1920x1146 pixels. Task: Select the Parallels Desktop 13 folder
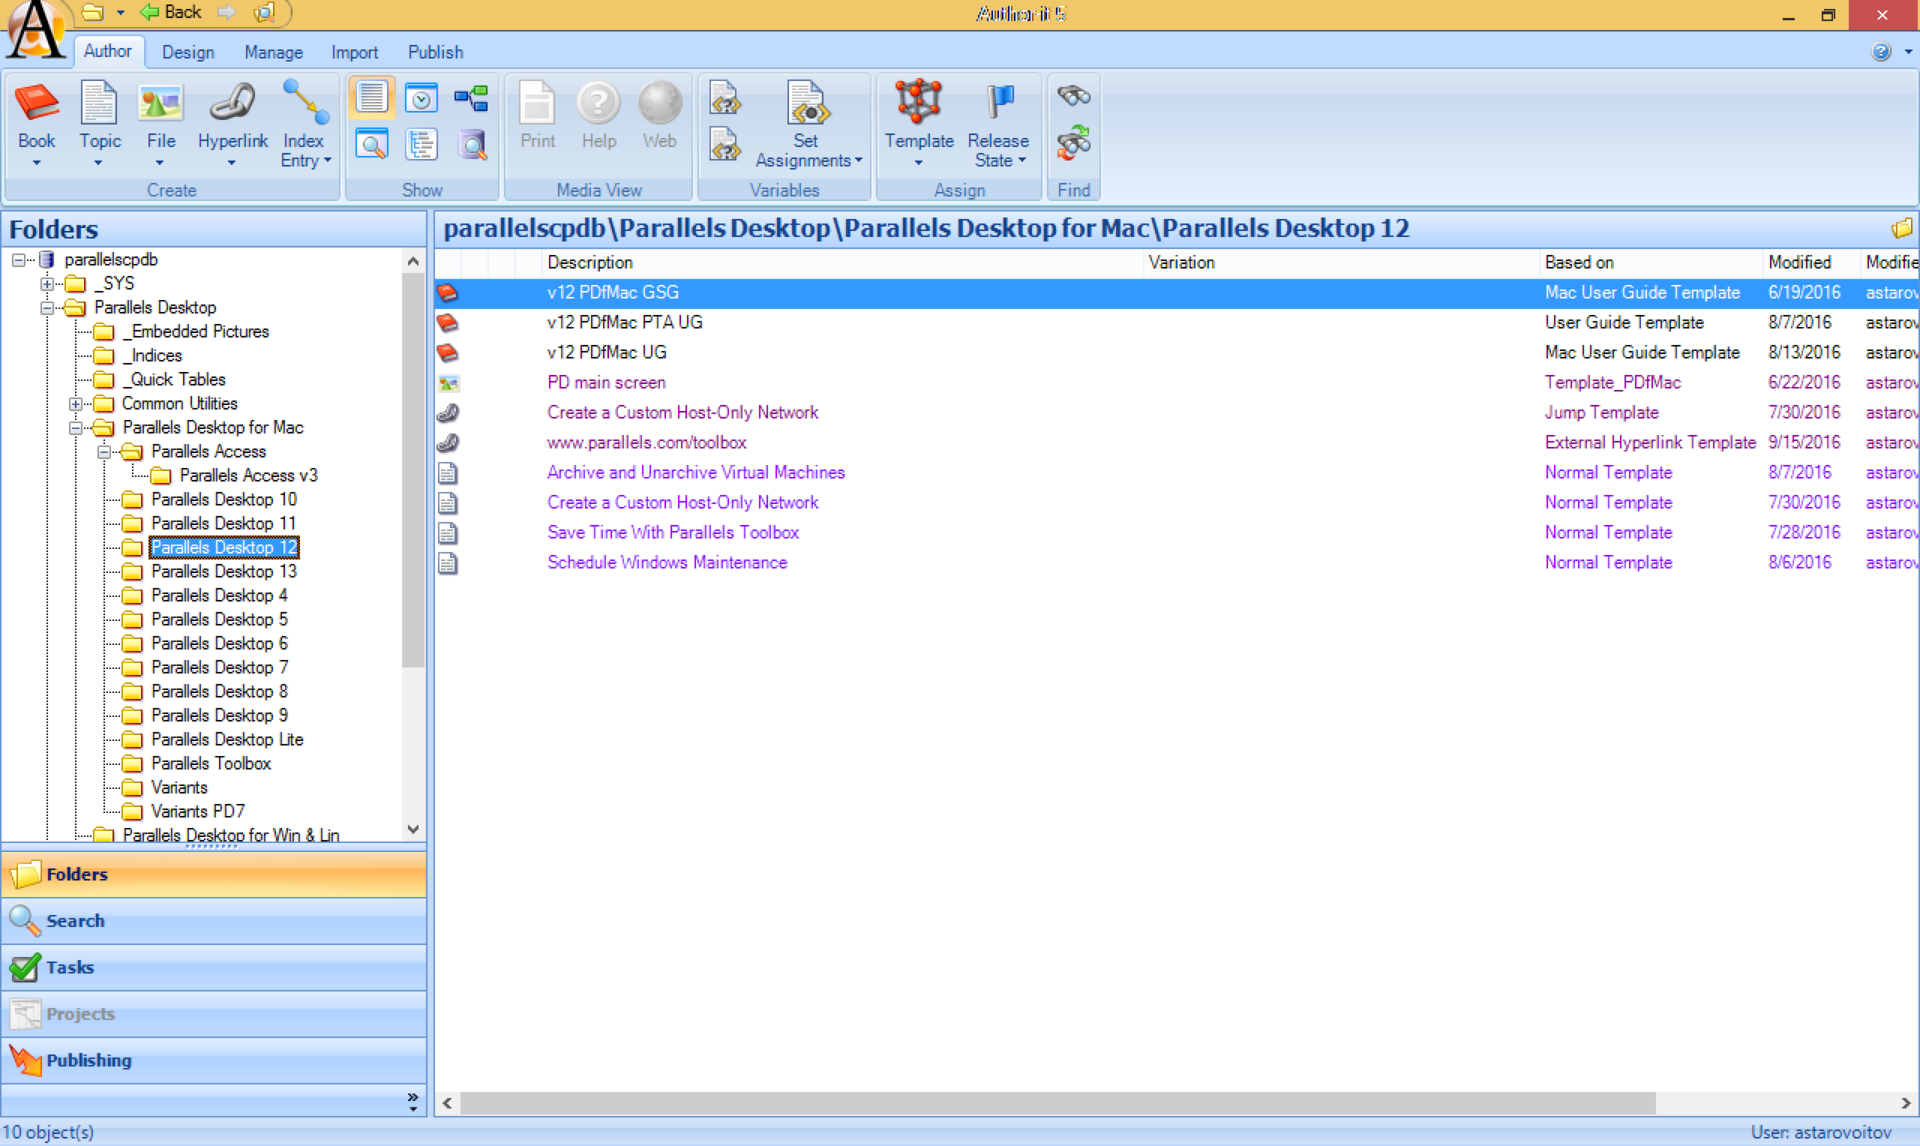tap(224, 571)
